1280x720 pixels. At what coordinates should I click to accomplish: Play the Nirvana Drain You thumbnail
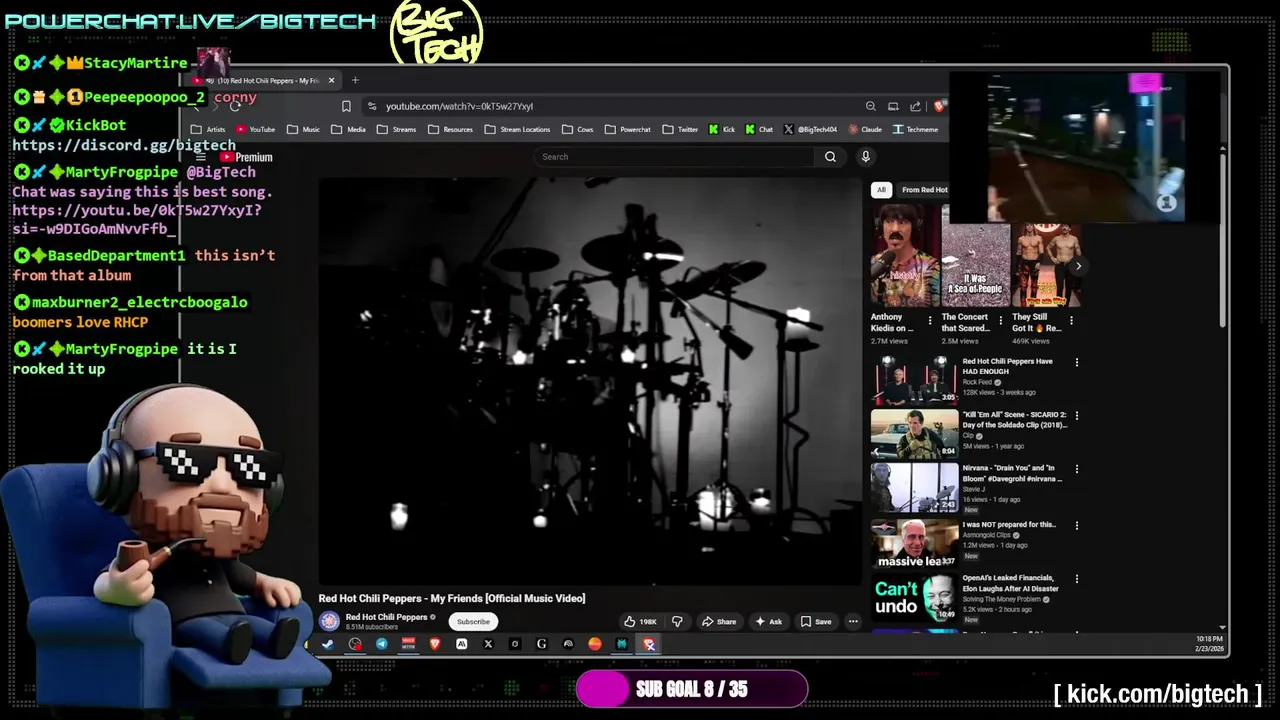point(914,487)
